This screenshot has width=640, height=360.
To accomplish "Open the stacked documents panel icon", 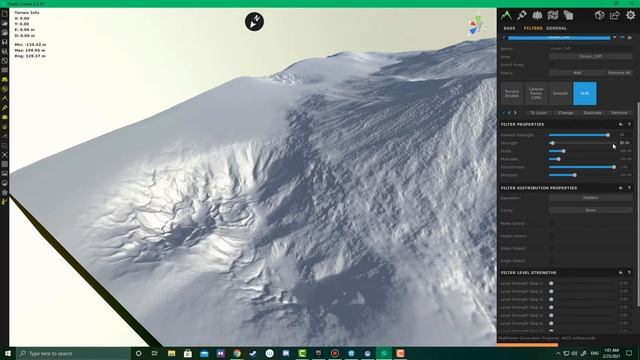I will pyautogui.click(x=568, y=16).
